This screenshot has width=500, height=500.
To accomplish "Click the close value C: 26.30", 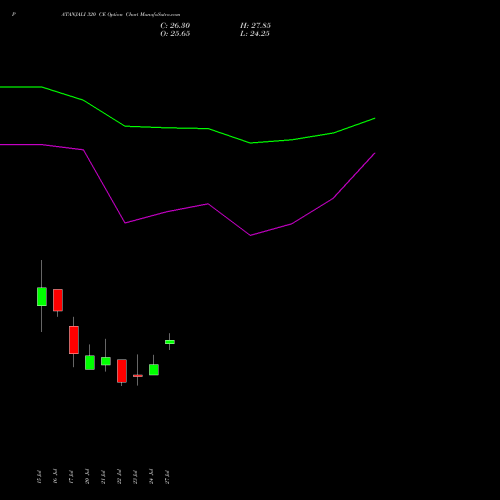I will (175, 26).
